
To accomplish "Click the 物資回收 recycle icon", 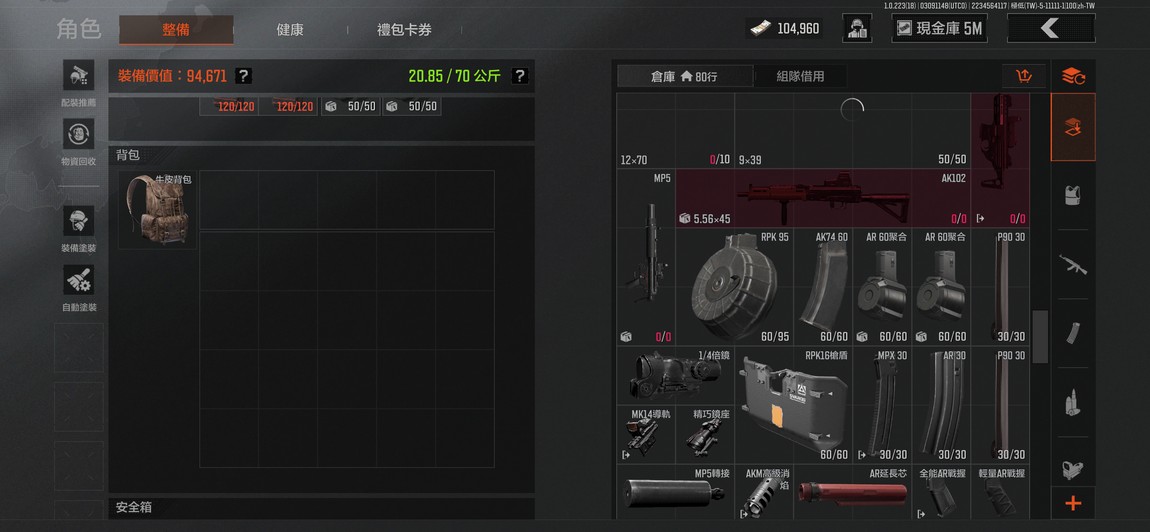I will pos(78,135).
